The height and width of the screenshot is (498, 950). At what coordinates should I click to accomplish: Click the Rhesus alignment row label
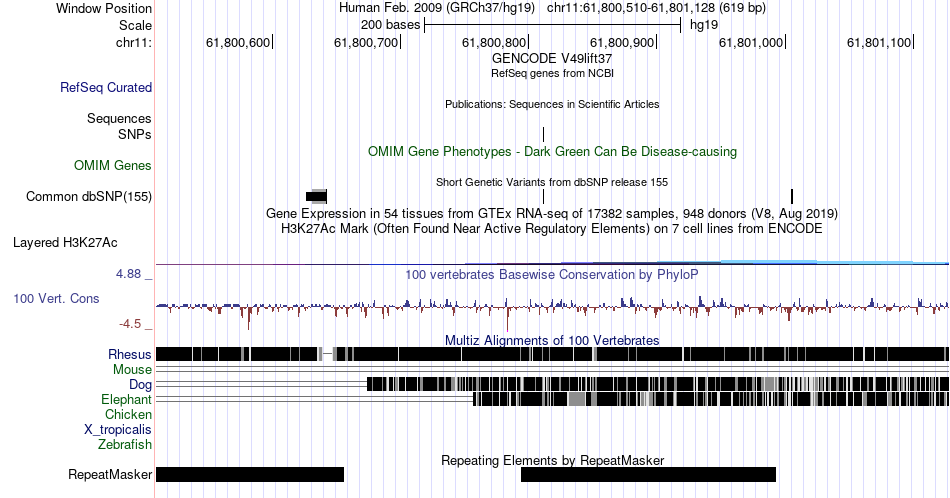pos(130,354)
